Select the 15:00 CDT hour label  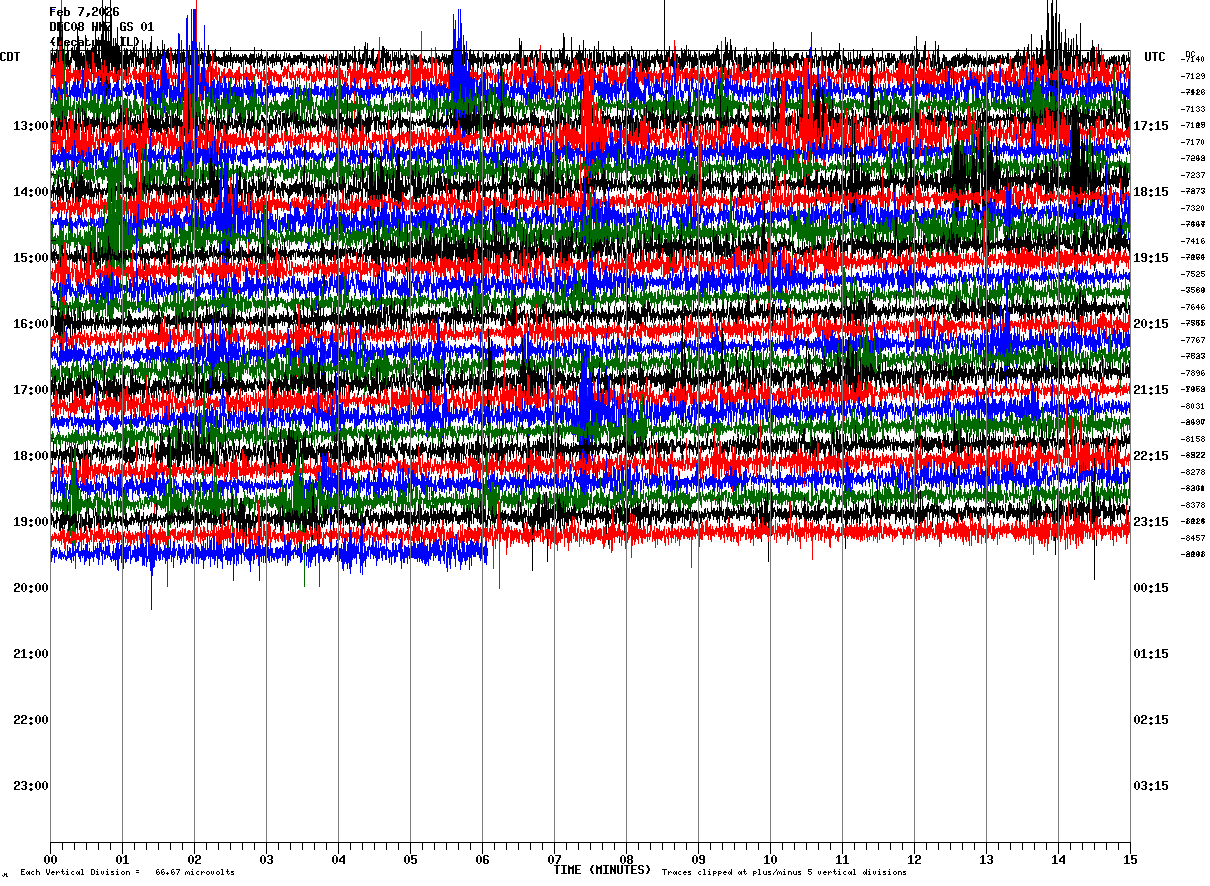(x=31, y=258)
